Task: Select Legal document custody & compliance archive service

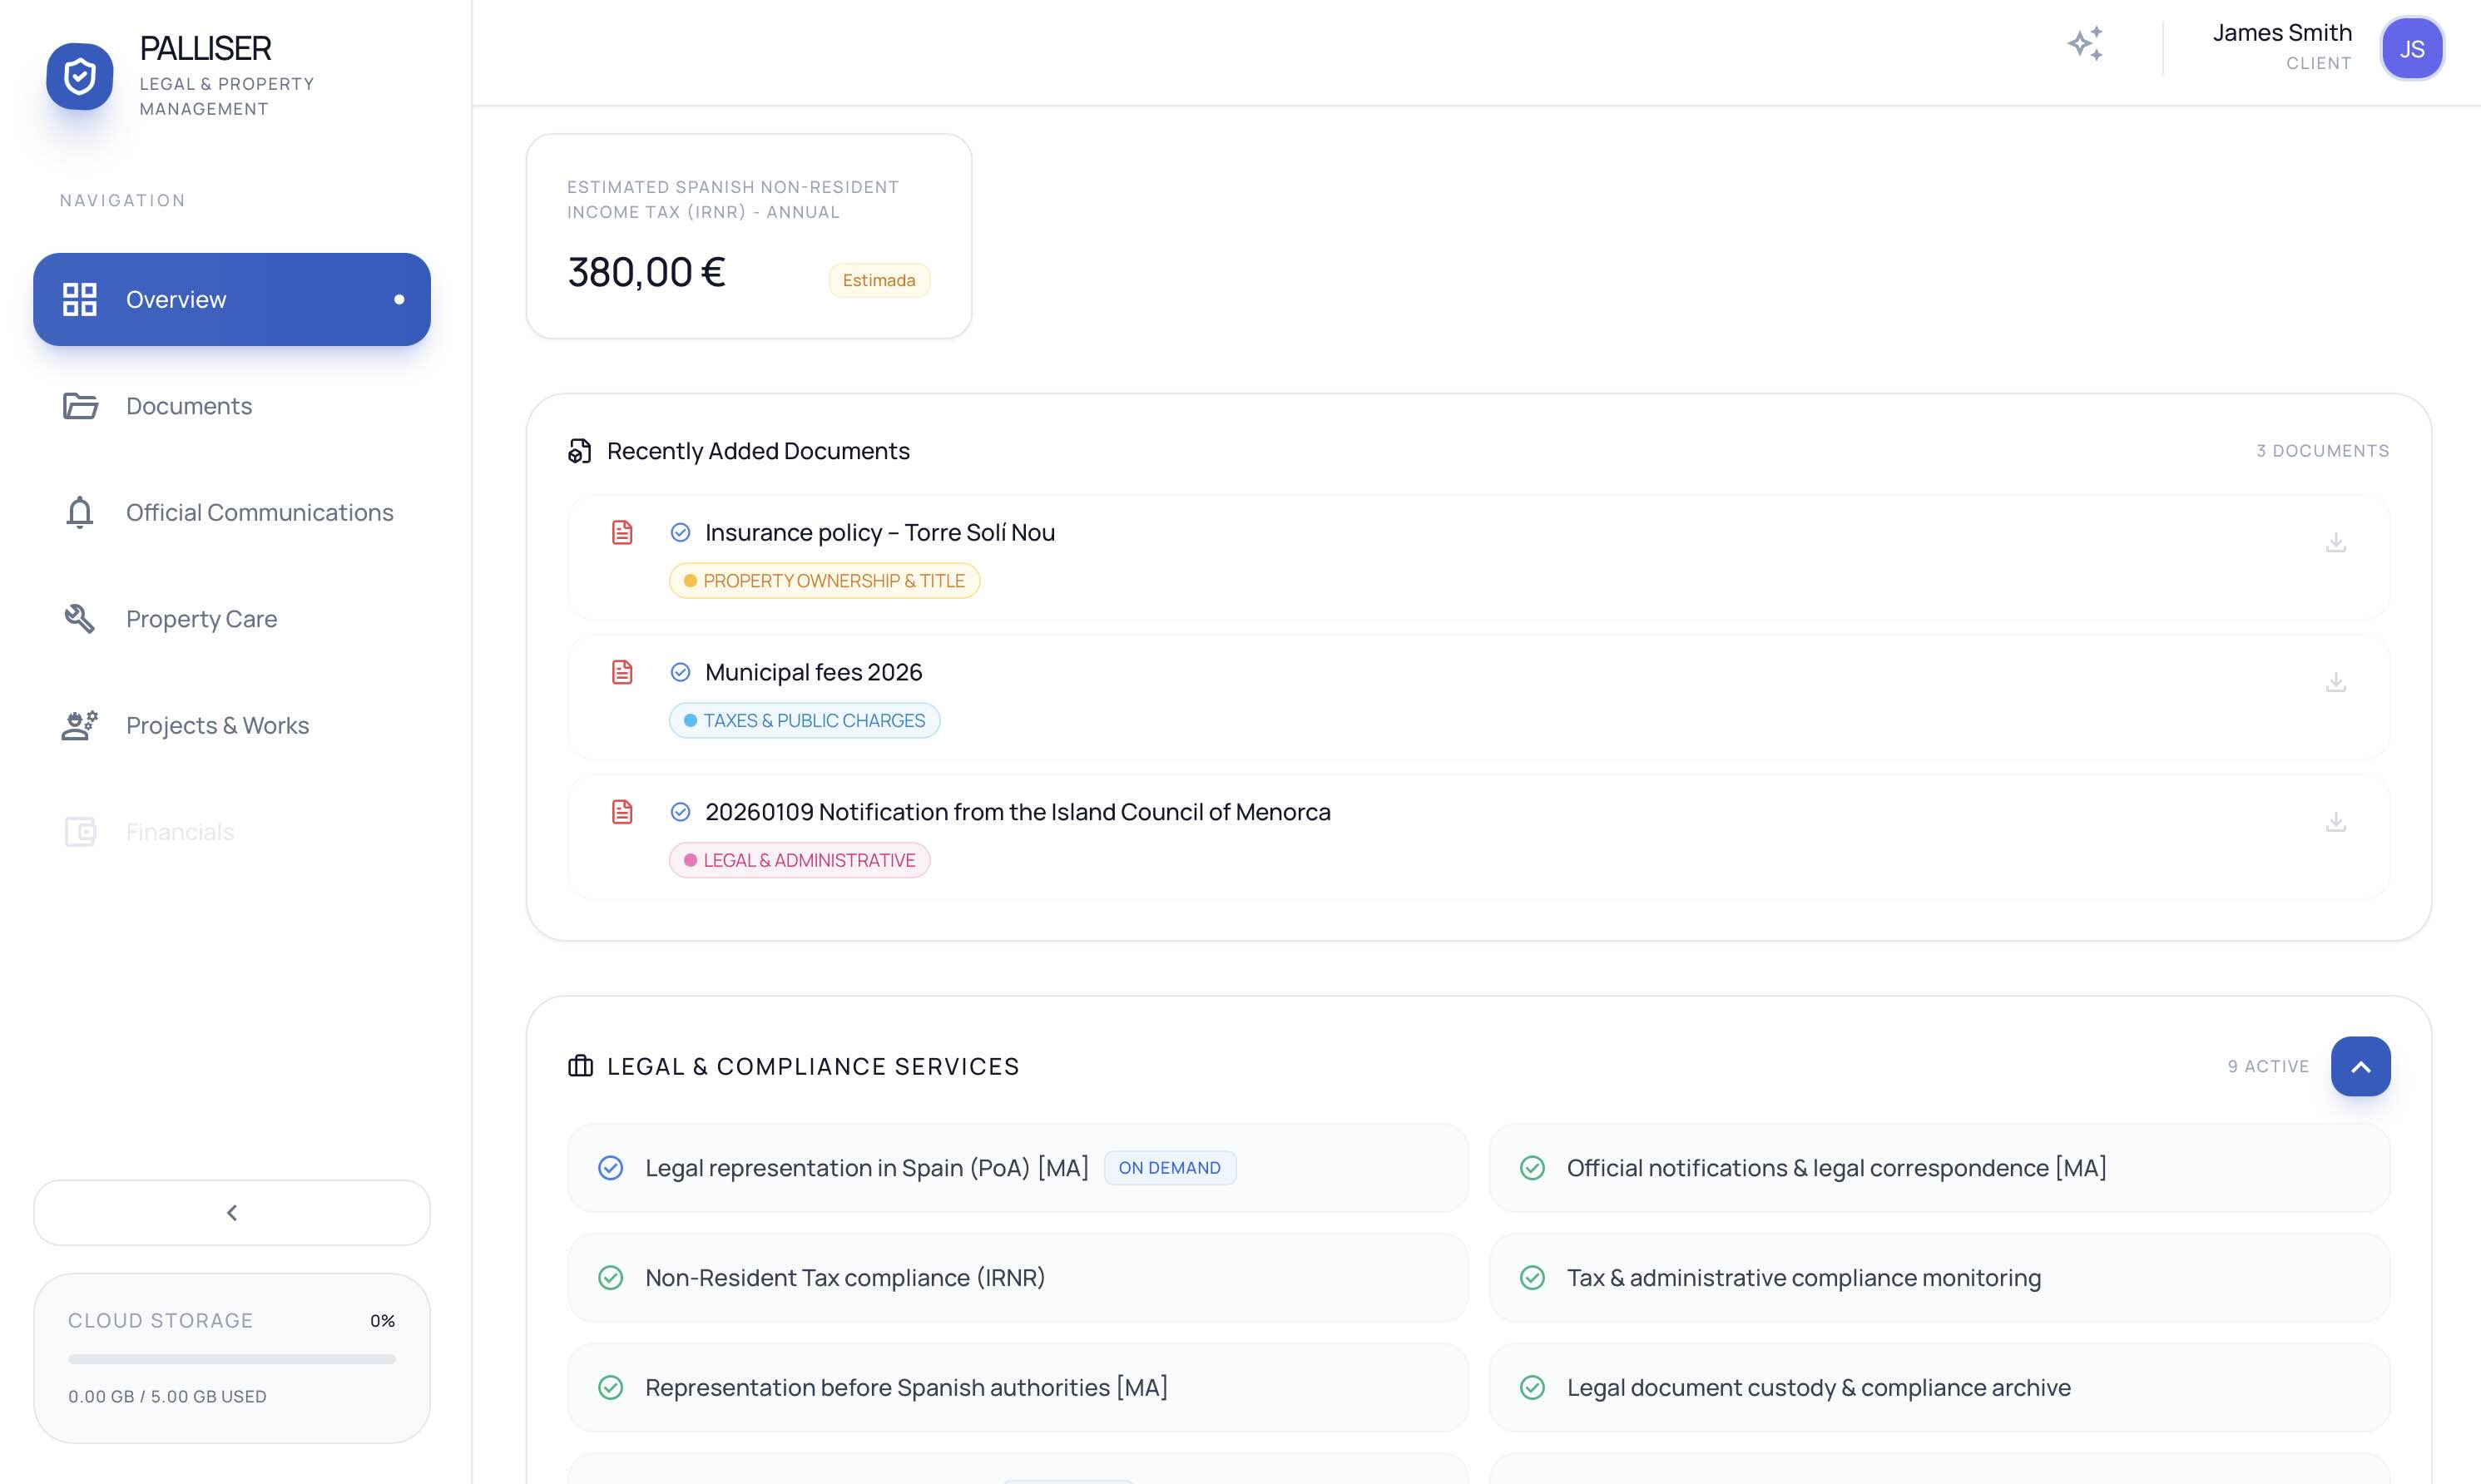Action: point(1939,1388)
